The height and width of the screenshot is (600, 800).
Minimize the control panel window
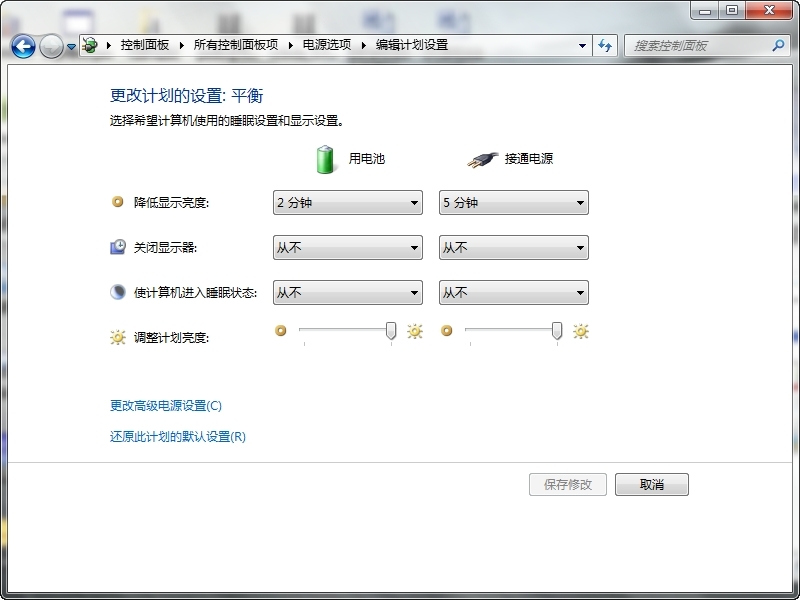[705, 10]
